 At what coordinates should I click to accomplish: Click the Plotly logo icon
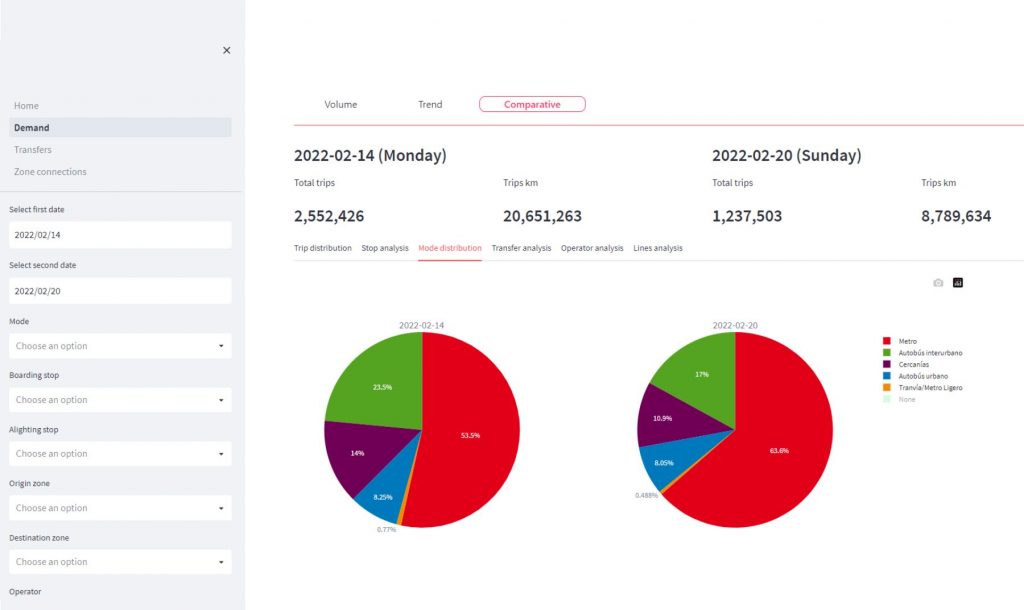958,283
